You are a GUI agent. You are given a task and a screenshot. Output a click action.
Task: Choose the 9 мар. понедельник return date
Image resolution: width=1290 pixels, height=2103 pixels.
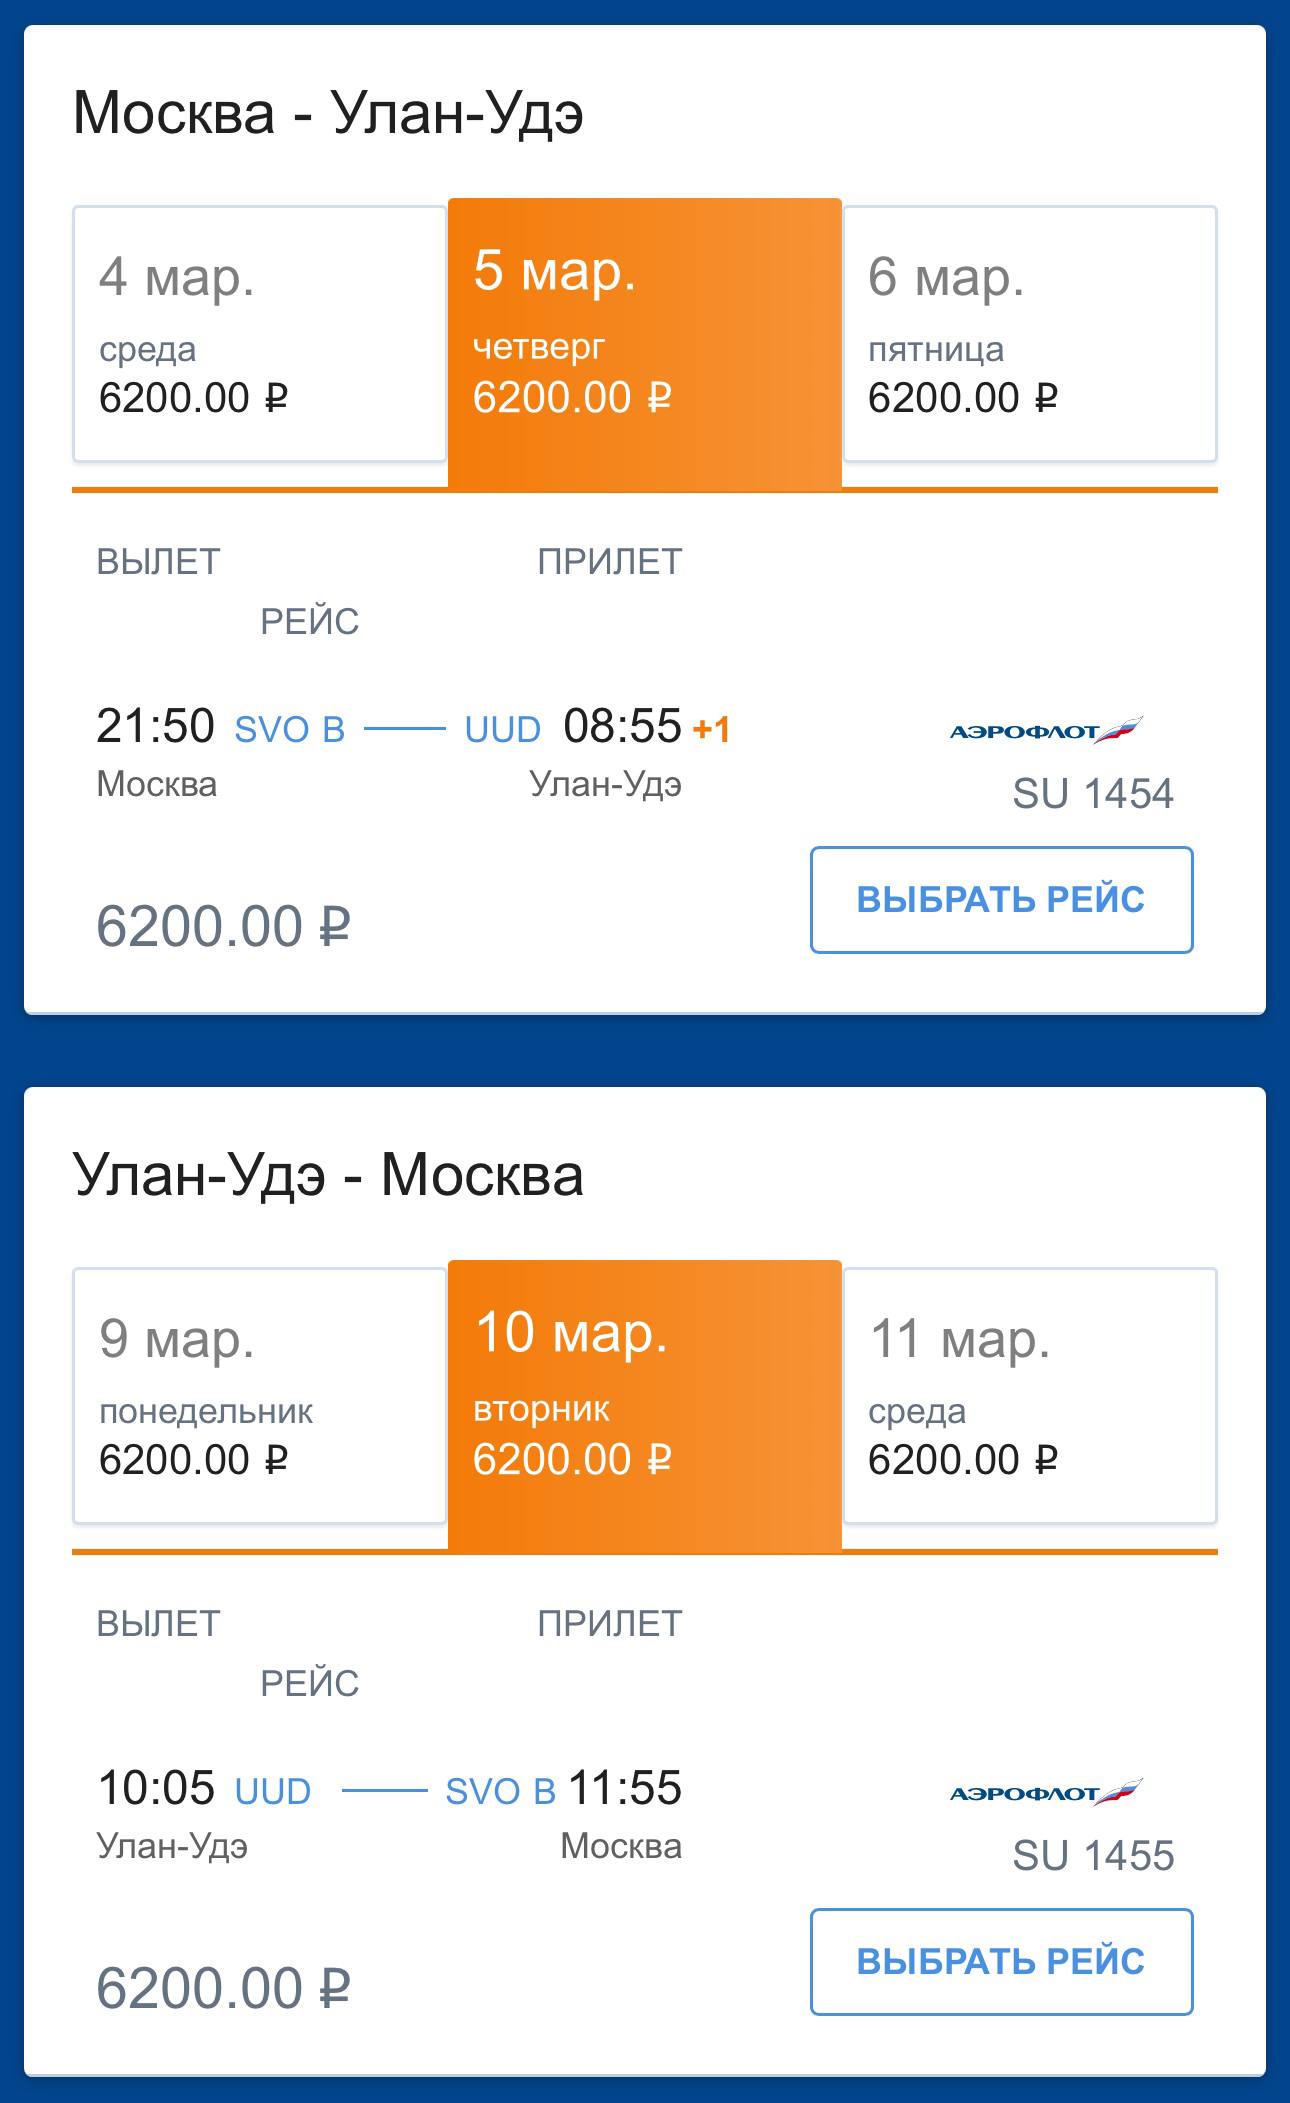coord(259,1396)
